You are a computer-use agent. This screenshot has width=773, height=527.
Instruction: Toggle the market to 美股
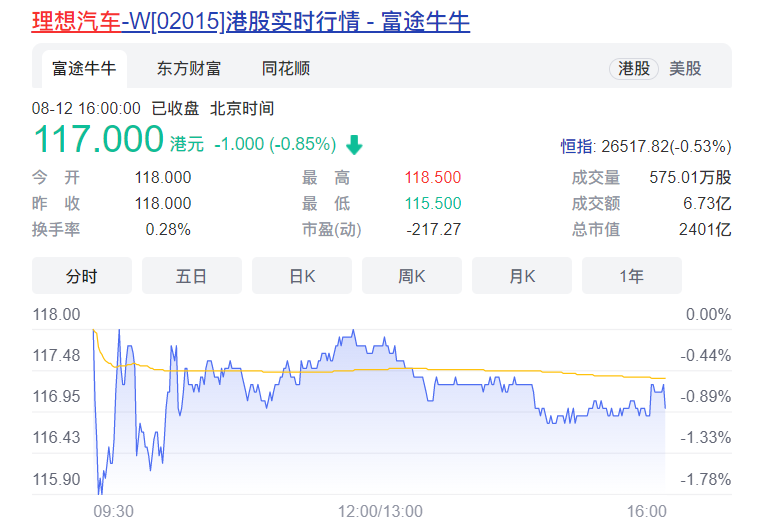(685, 69)
